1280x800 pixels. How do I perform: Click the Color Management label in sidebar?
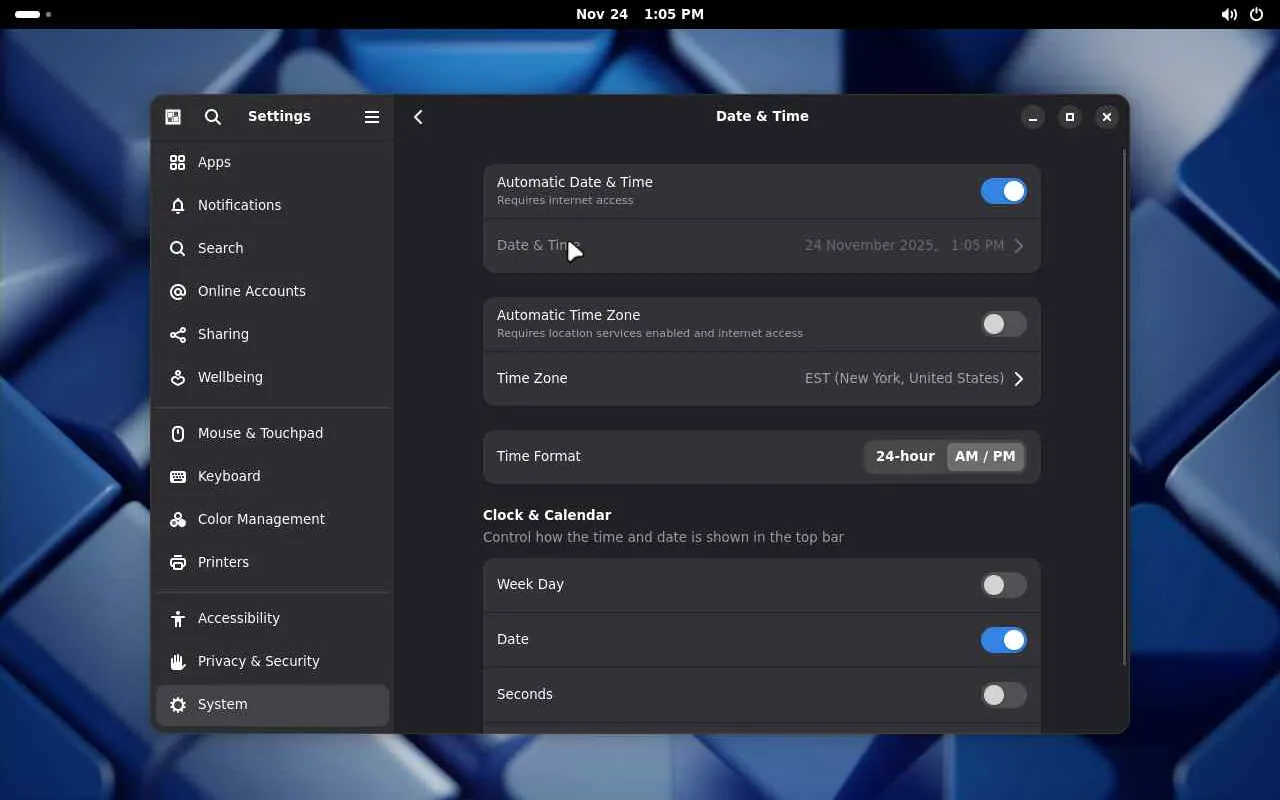point(261,519)
